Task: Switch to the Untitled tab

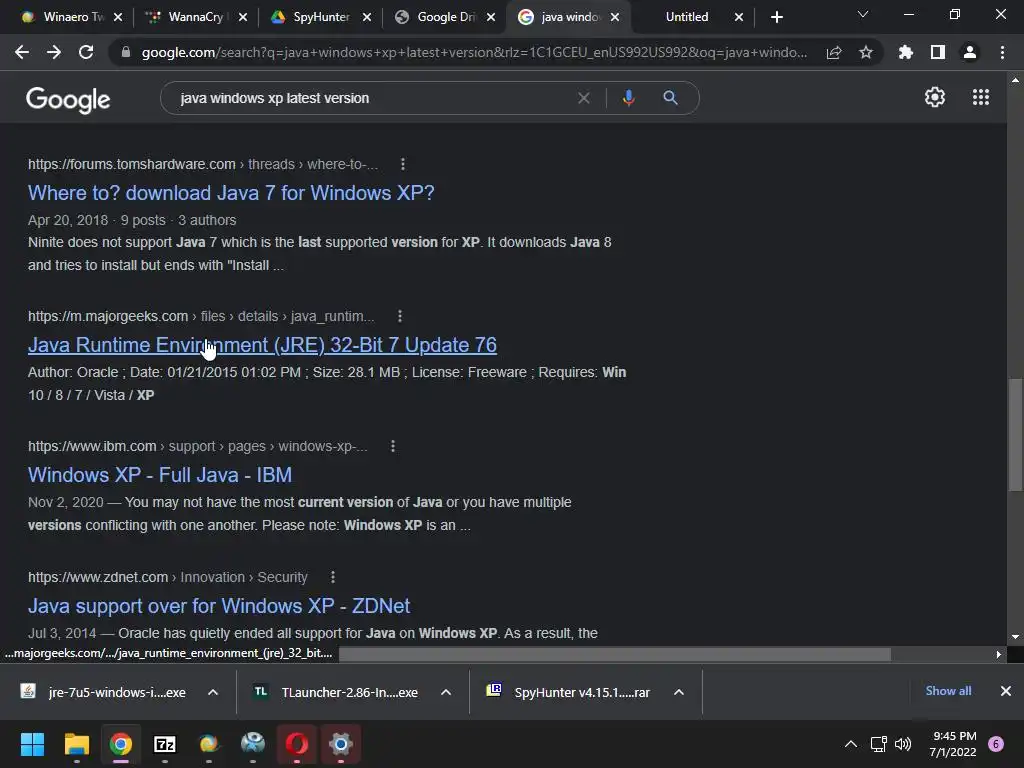Action: click(x=686, y=17)
